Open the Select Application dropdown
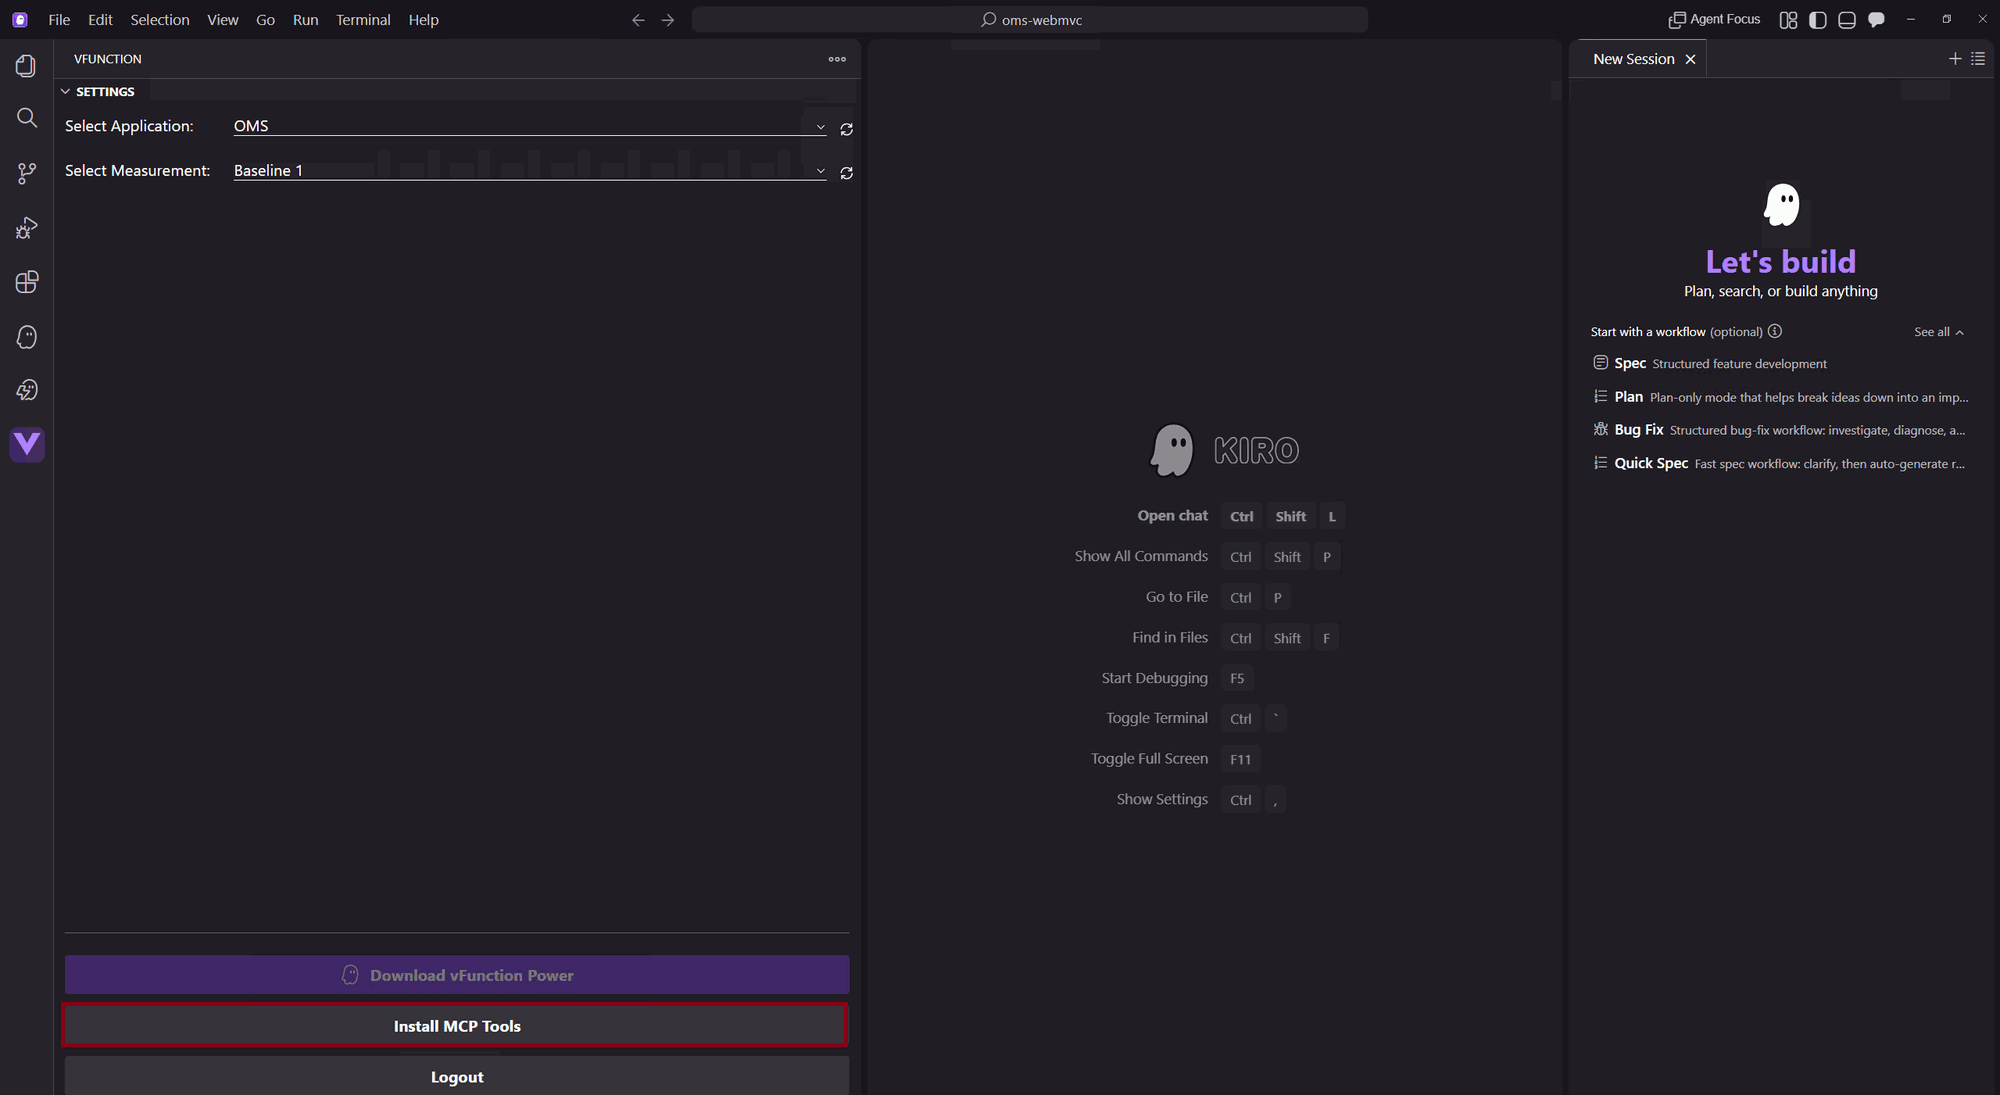 (x=530, y=126)
